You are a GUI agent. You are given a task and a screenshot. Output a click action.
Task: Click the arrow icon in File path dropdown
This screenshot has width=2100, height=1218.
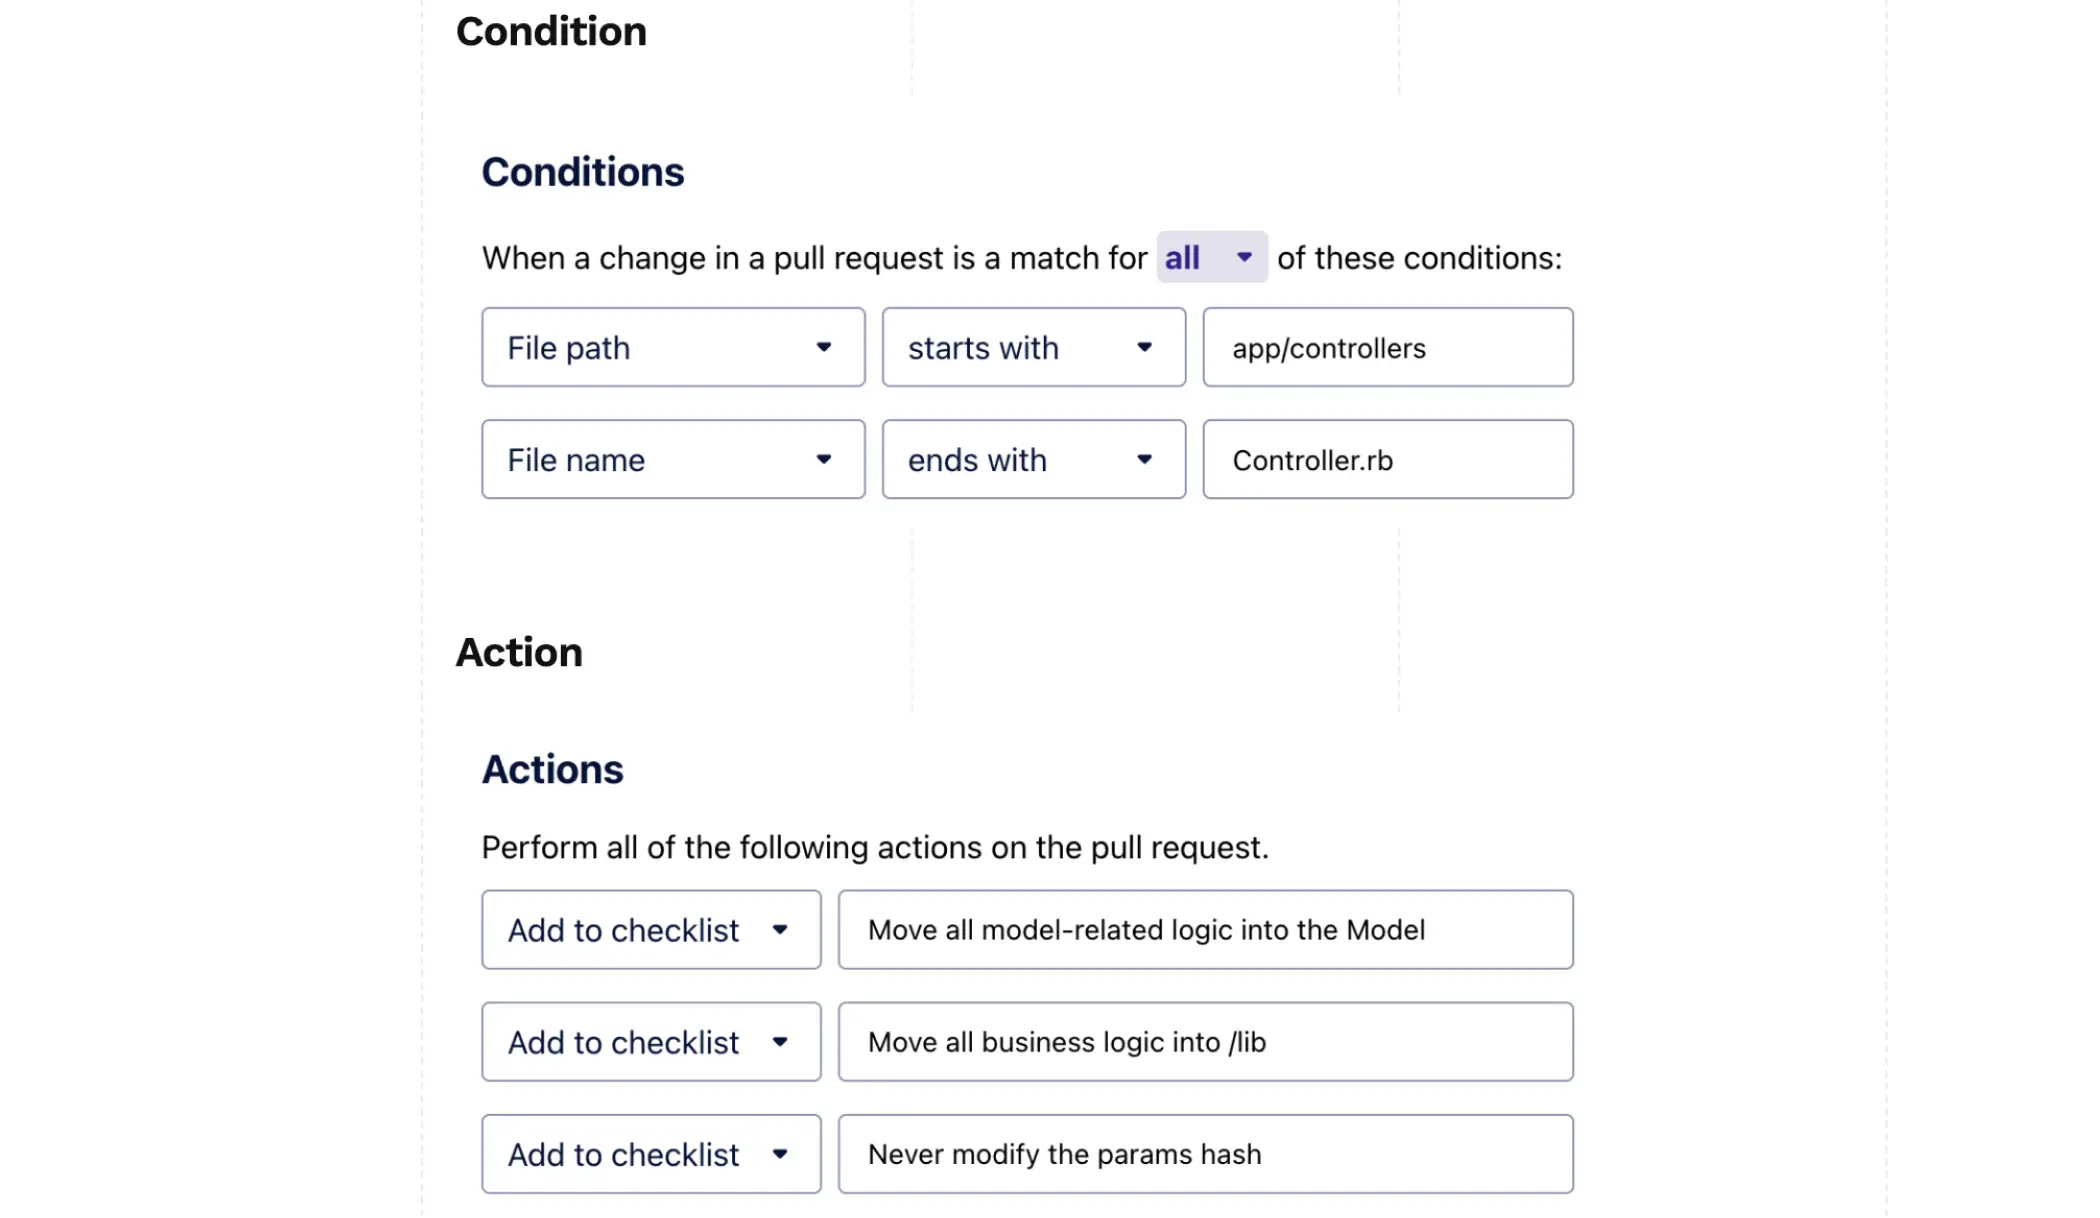[x=824, y=347]
